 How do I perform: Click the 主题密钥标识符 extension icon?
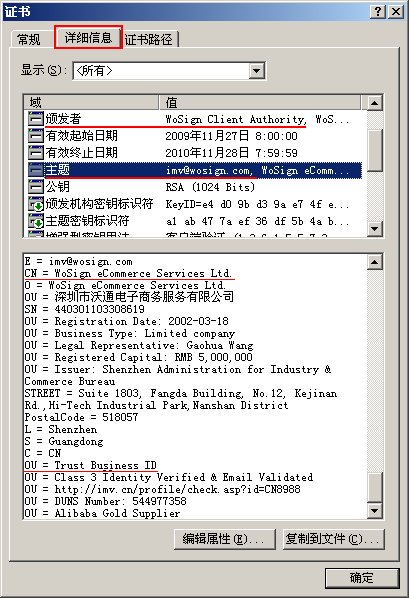pos(35,221)
